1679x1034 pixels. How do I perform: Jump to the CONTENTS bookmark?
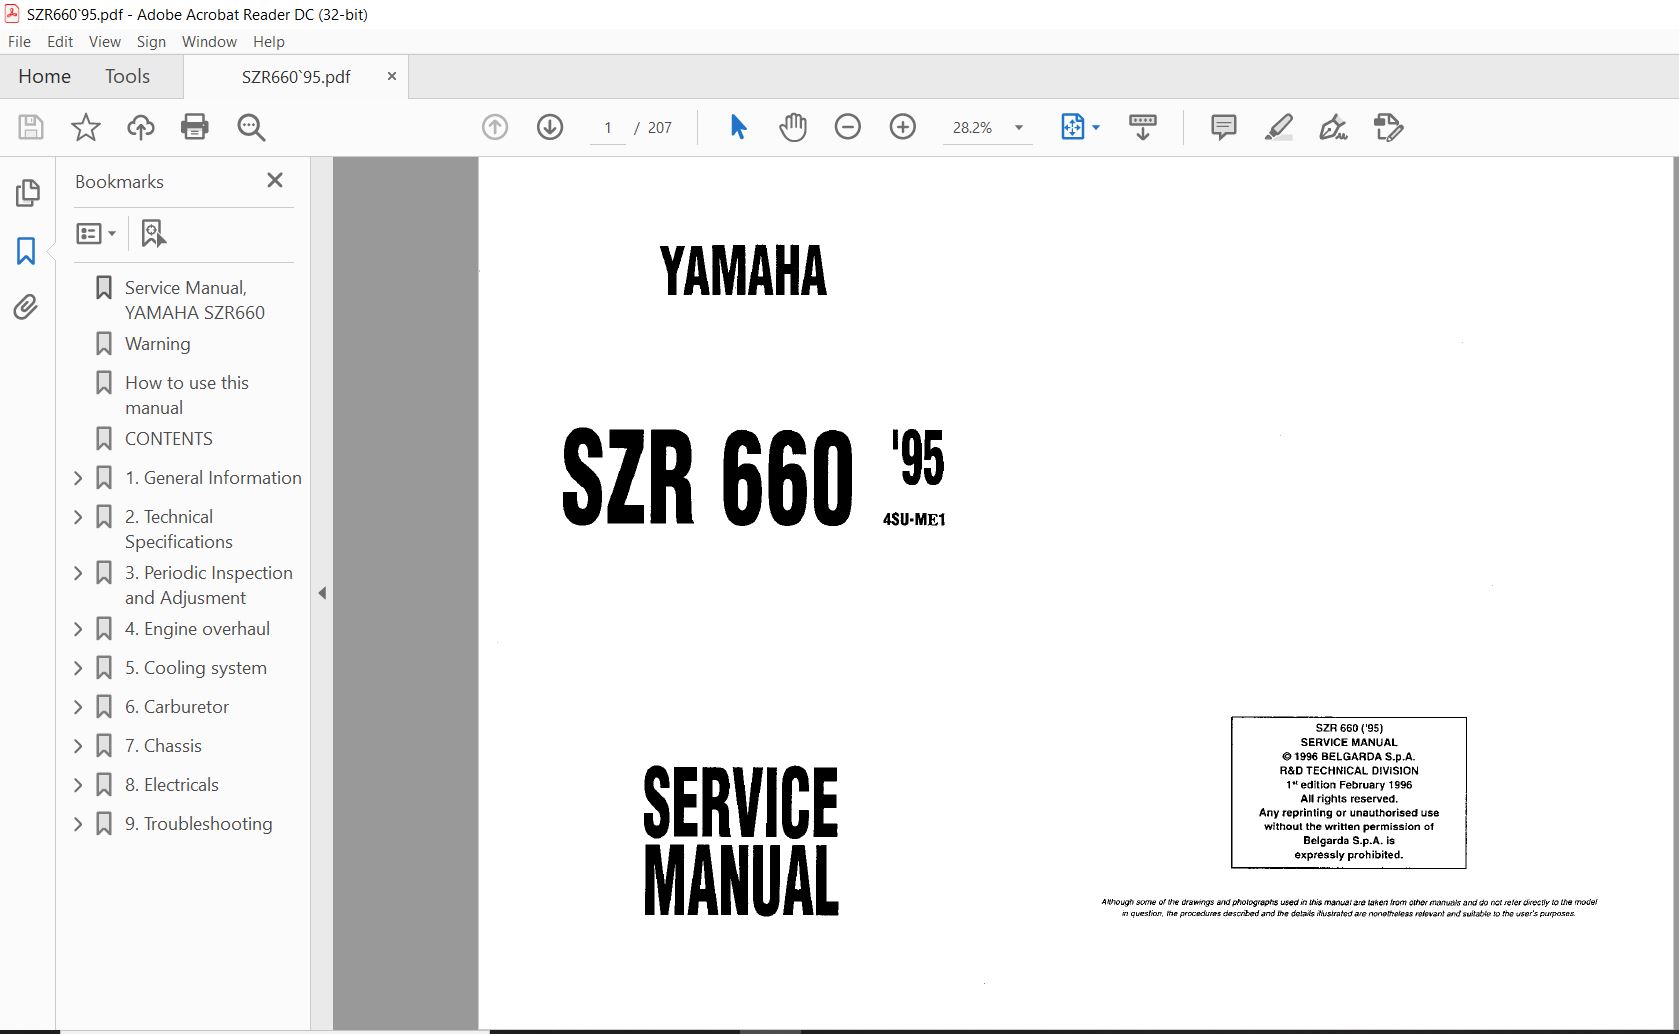(x=168, y=439)
